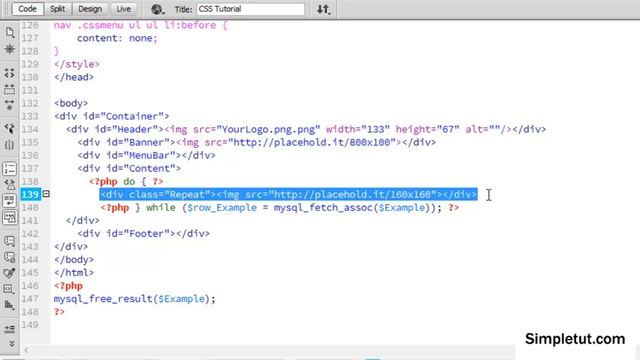Click Collapse Selection icon

click(x=10, y=89)
